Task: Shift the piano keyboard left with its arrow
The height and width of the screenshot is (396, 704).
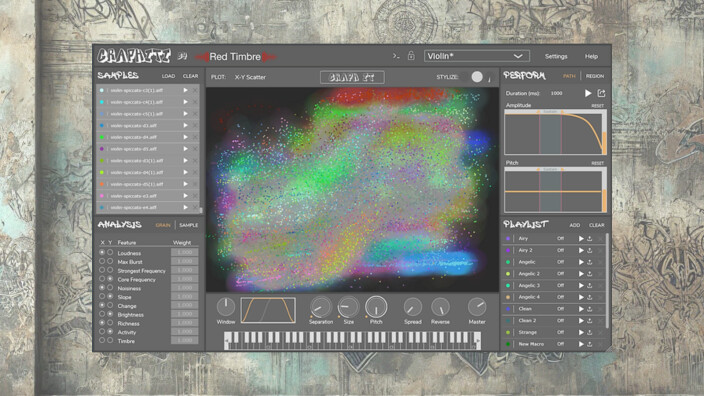Action: click(x=227, y=341)
